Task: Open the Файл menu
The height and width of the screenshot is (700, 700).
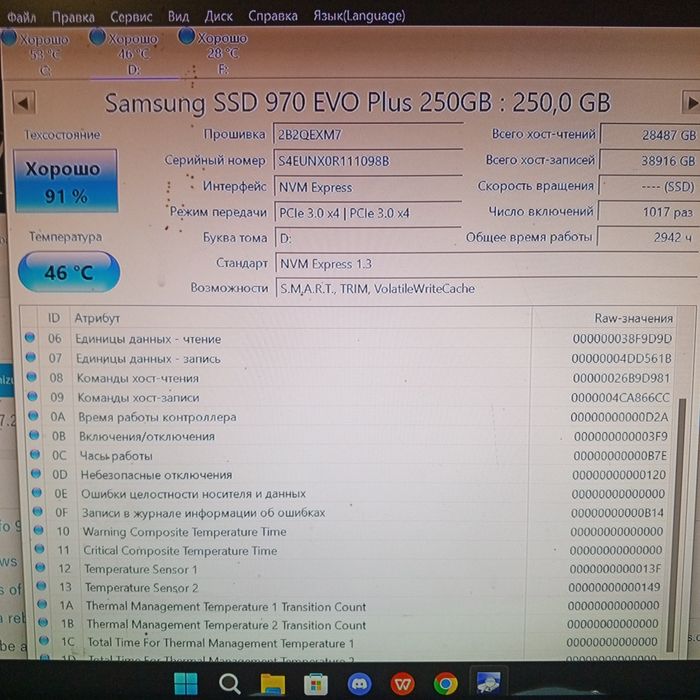Action: pos(21,17)
